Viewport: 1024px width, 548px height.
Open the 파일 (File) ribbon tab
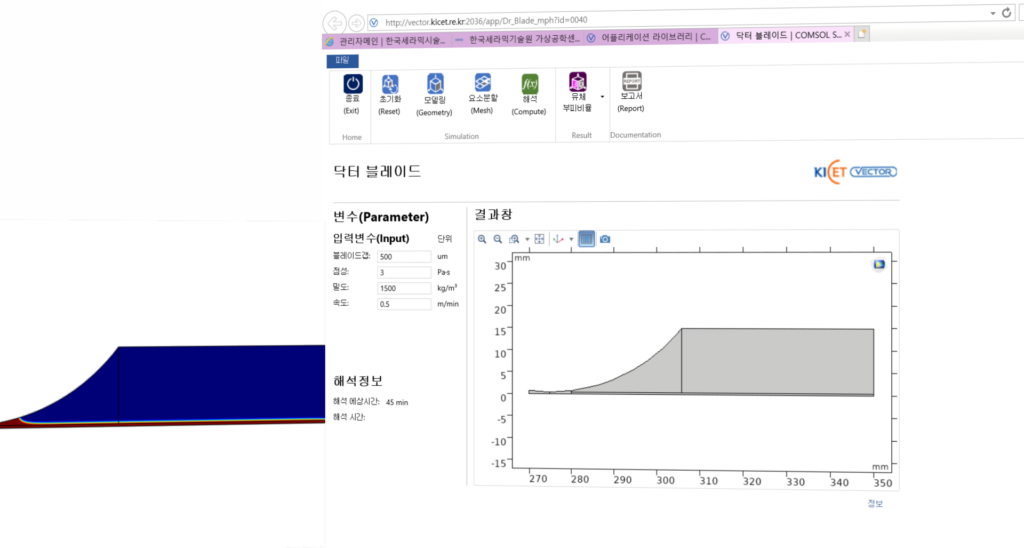click(x=342, y=60)
